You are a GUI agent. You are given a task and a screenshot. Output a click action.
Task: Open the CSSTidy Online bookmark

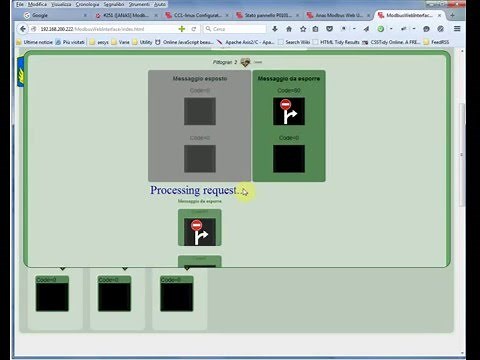click(391, 42)
